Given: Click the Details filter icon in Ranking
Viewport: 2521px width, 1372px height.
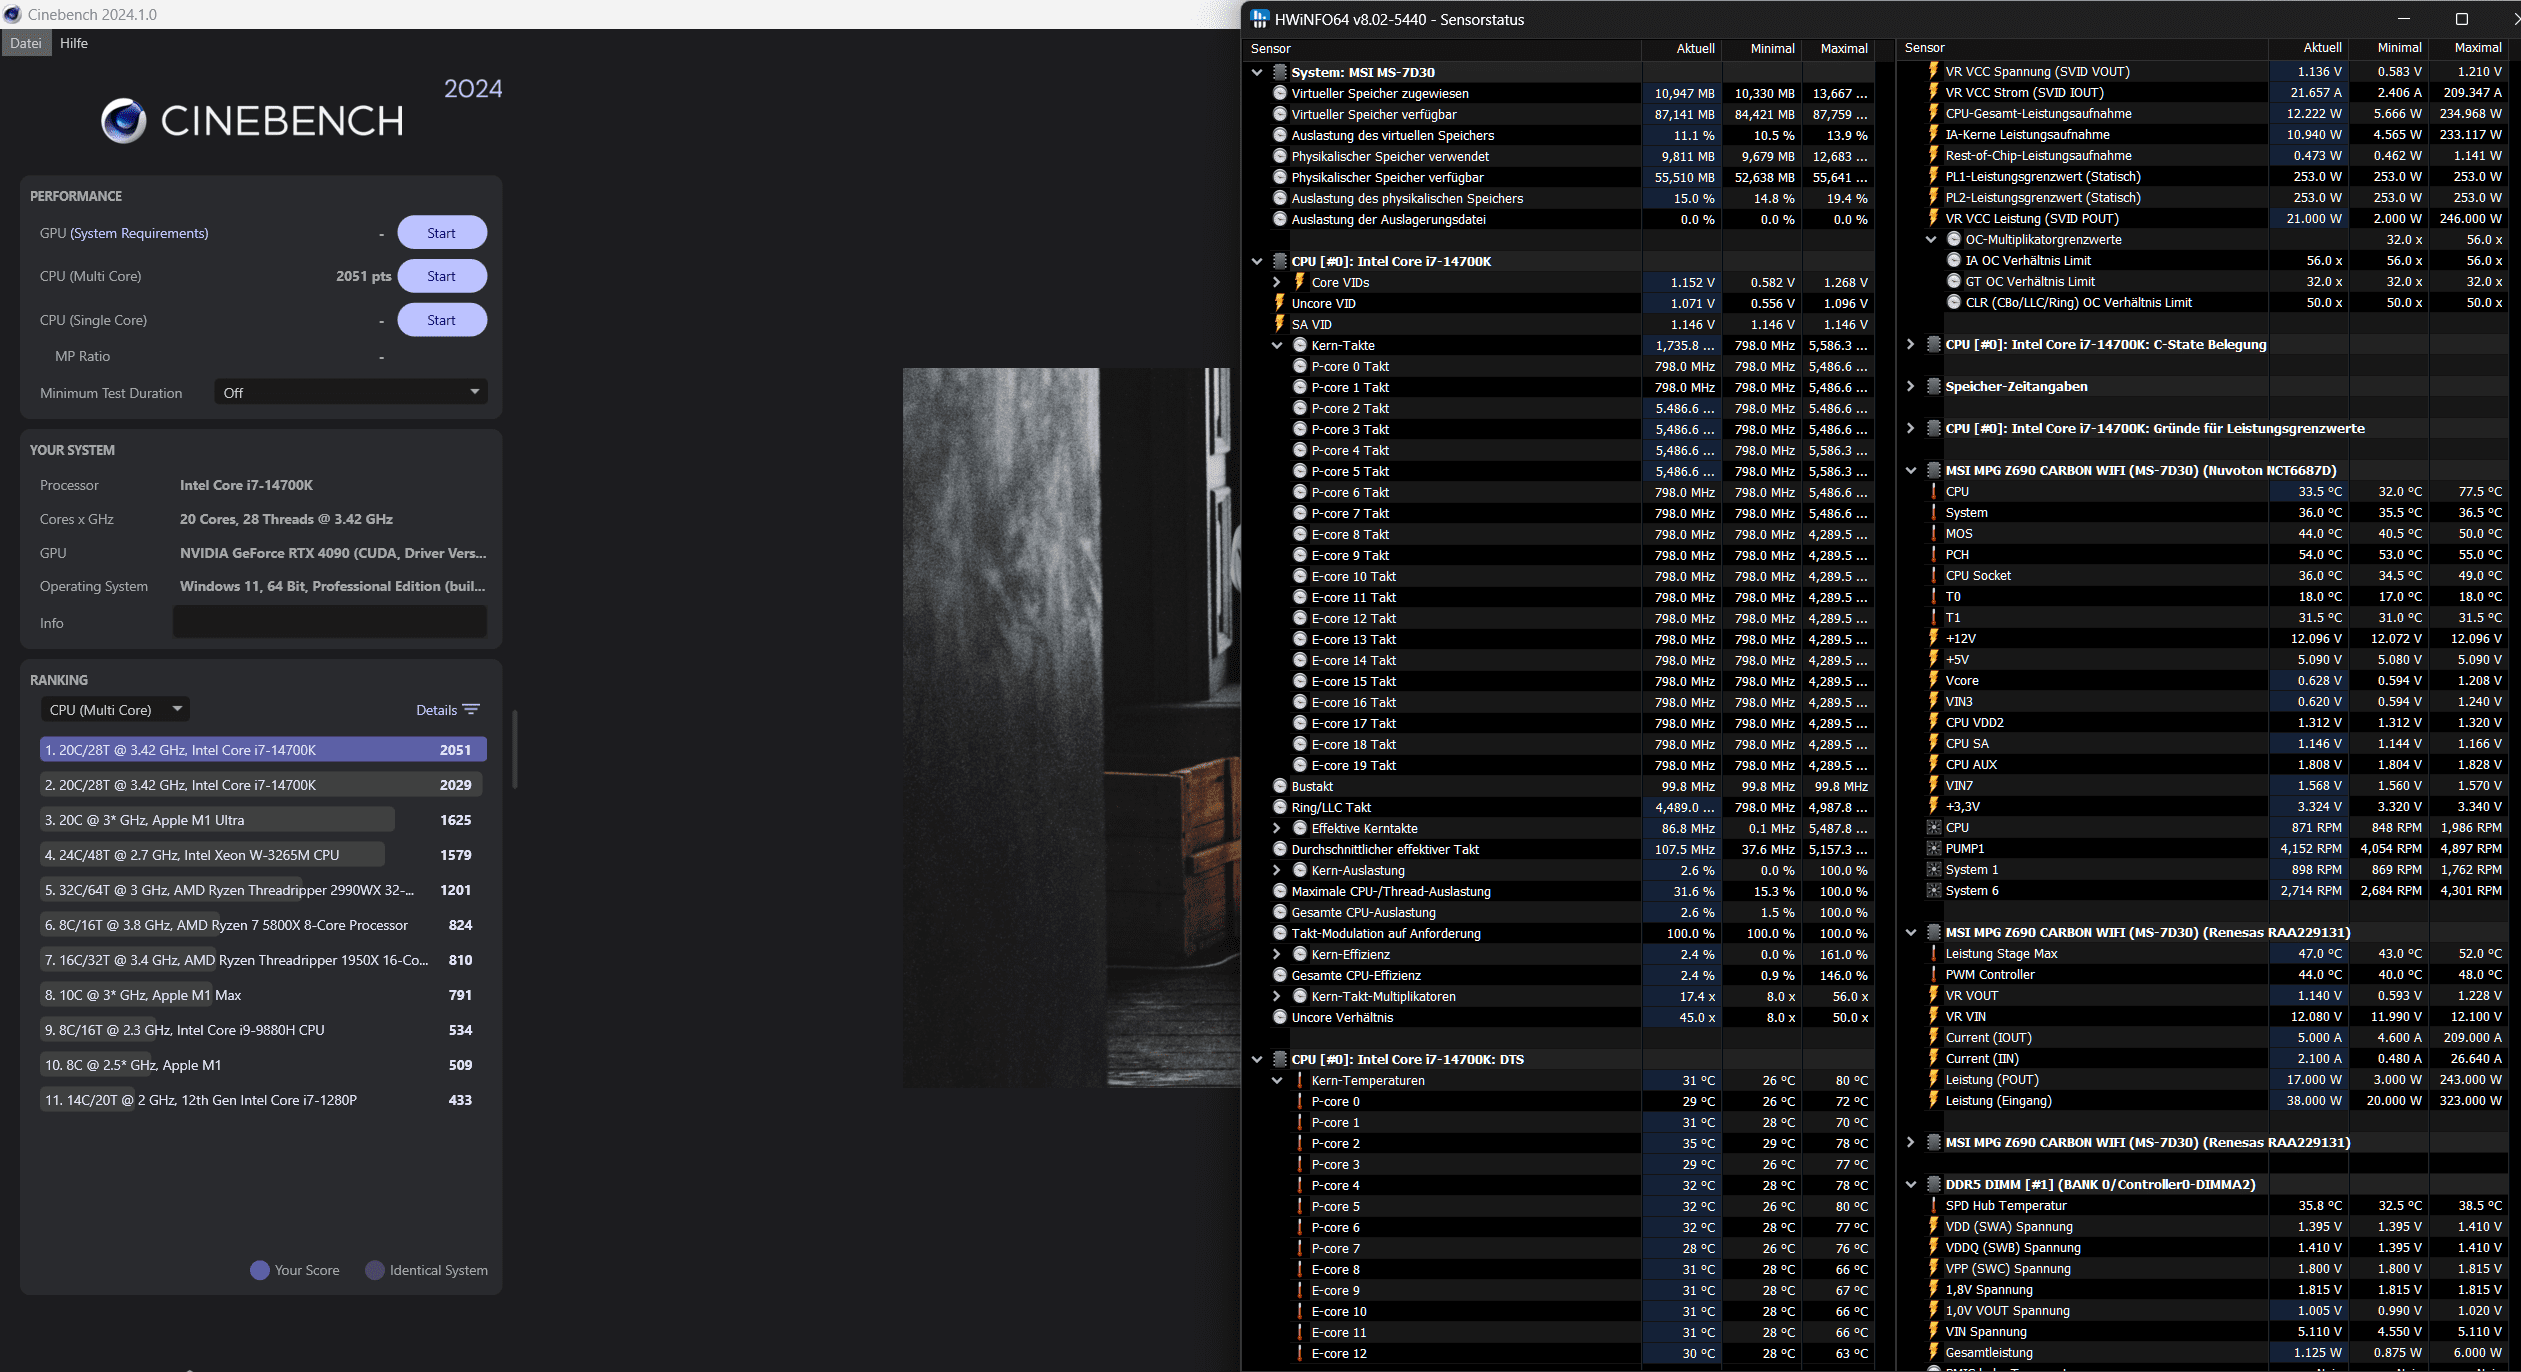Looking at the screenshot, I should point(471,710).
